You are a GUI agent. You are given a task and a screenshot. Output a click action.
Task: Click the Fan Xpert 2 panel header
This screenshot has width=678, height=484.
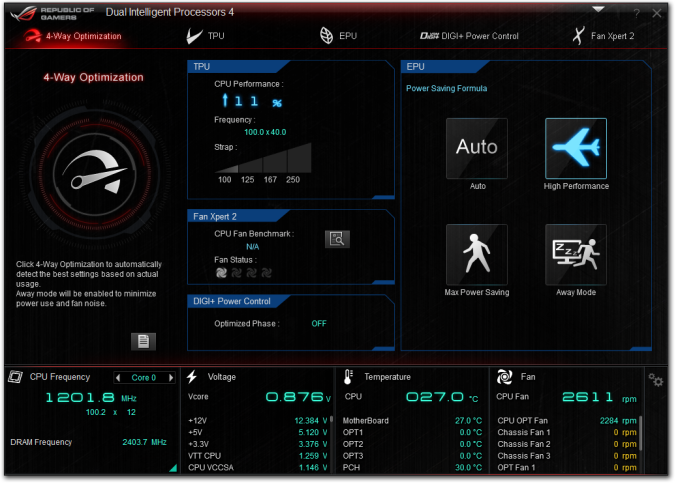click(238, 216)
